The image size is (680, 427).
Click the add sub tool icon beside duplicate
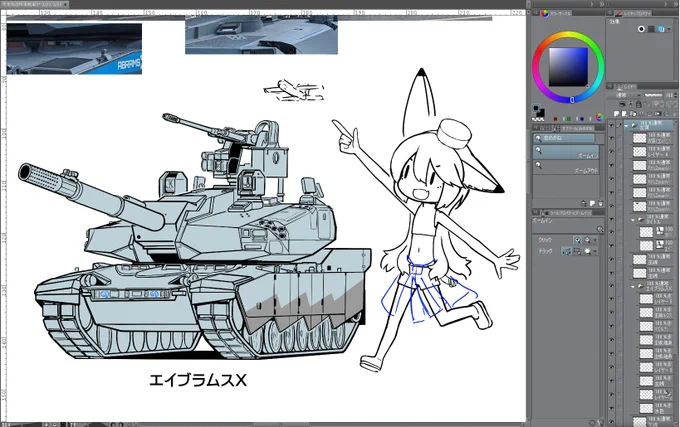pos(584,203)
